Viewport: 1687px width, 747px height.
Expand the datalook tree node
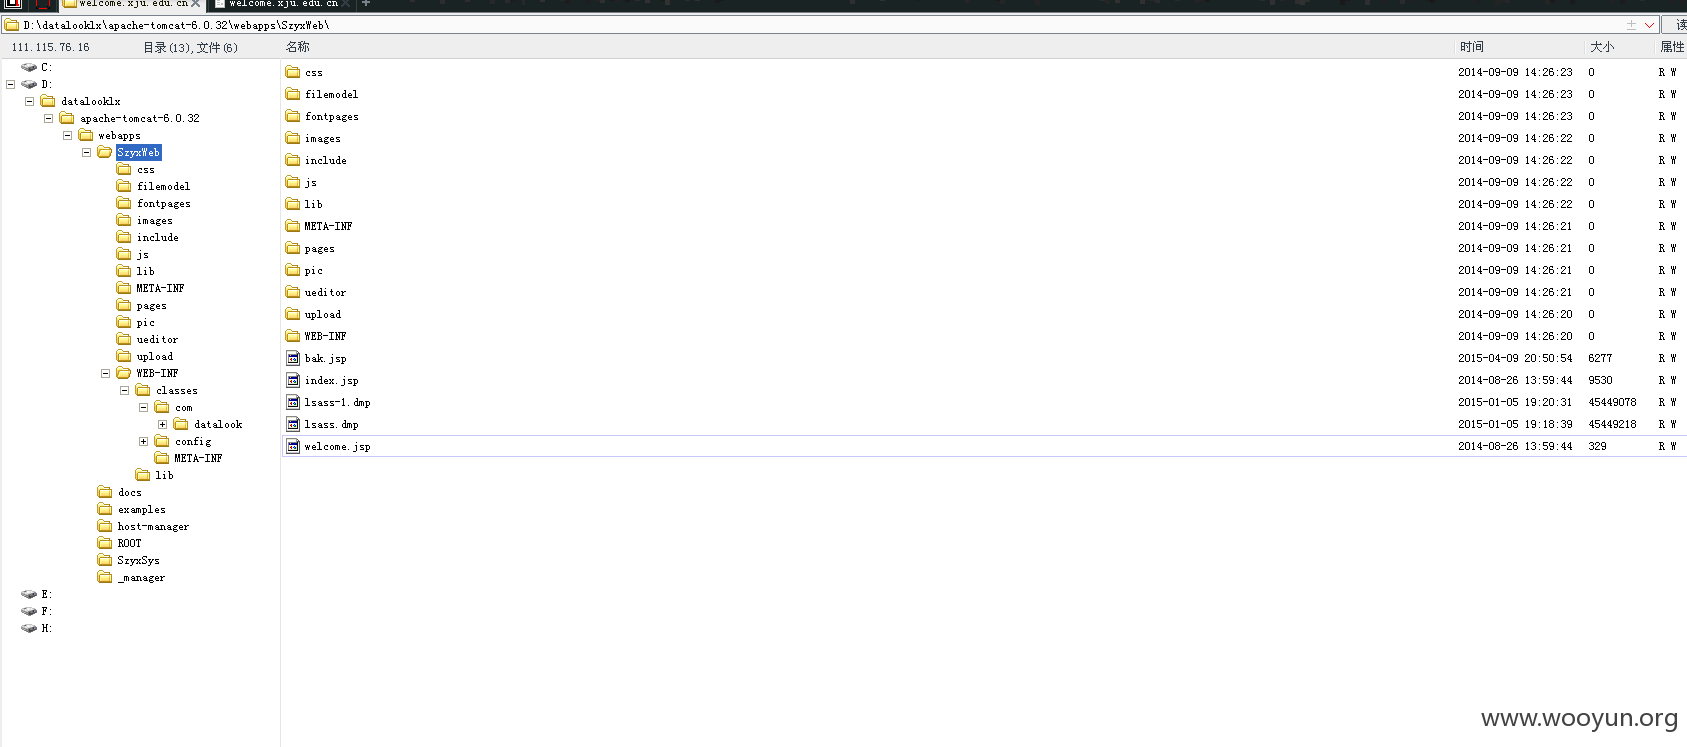[x=162, y=424]
